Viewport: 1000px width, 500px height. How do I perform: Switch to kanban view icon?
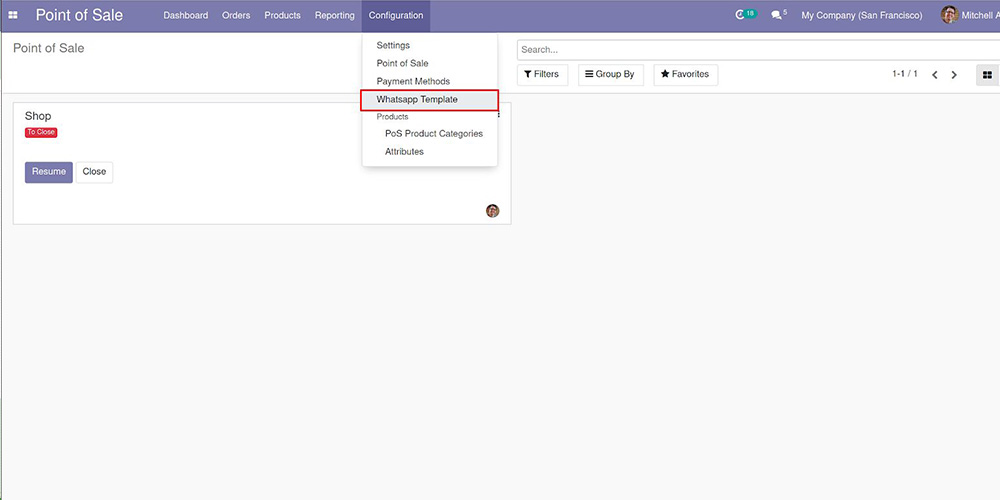987,75
